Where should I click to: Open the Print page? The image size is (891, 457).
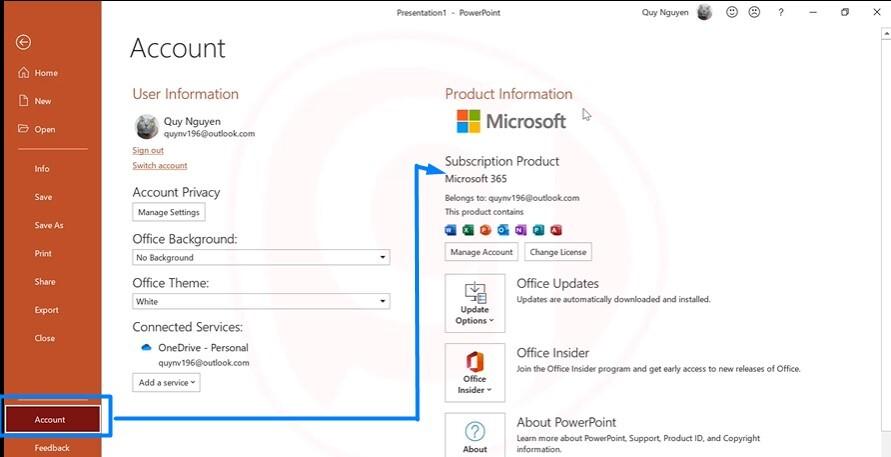pos(43,254)
